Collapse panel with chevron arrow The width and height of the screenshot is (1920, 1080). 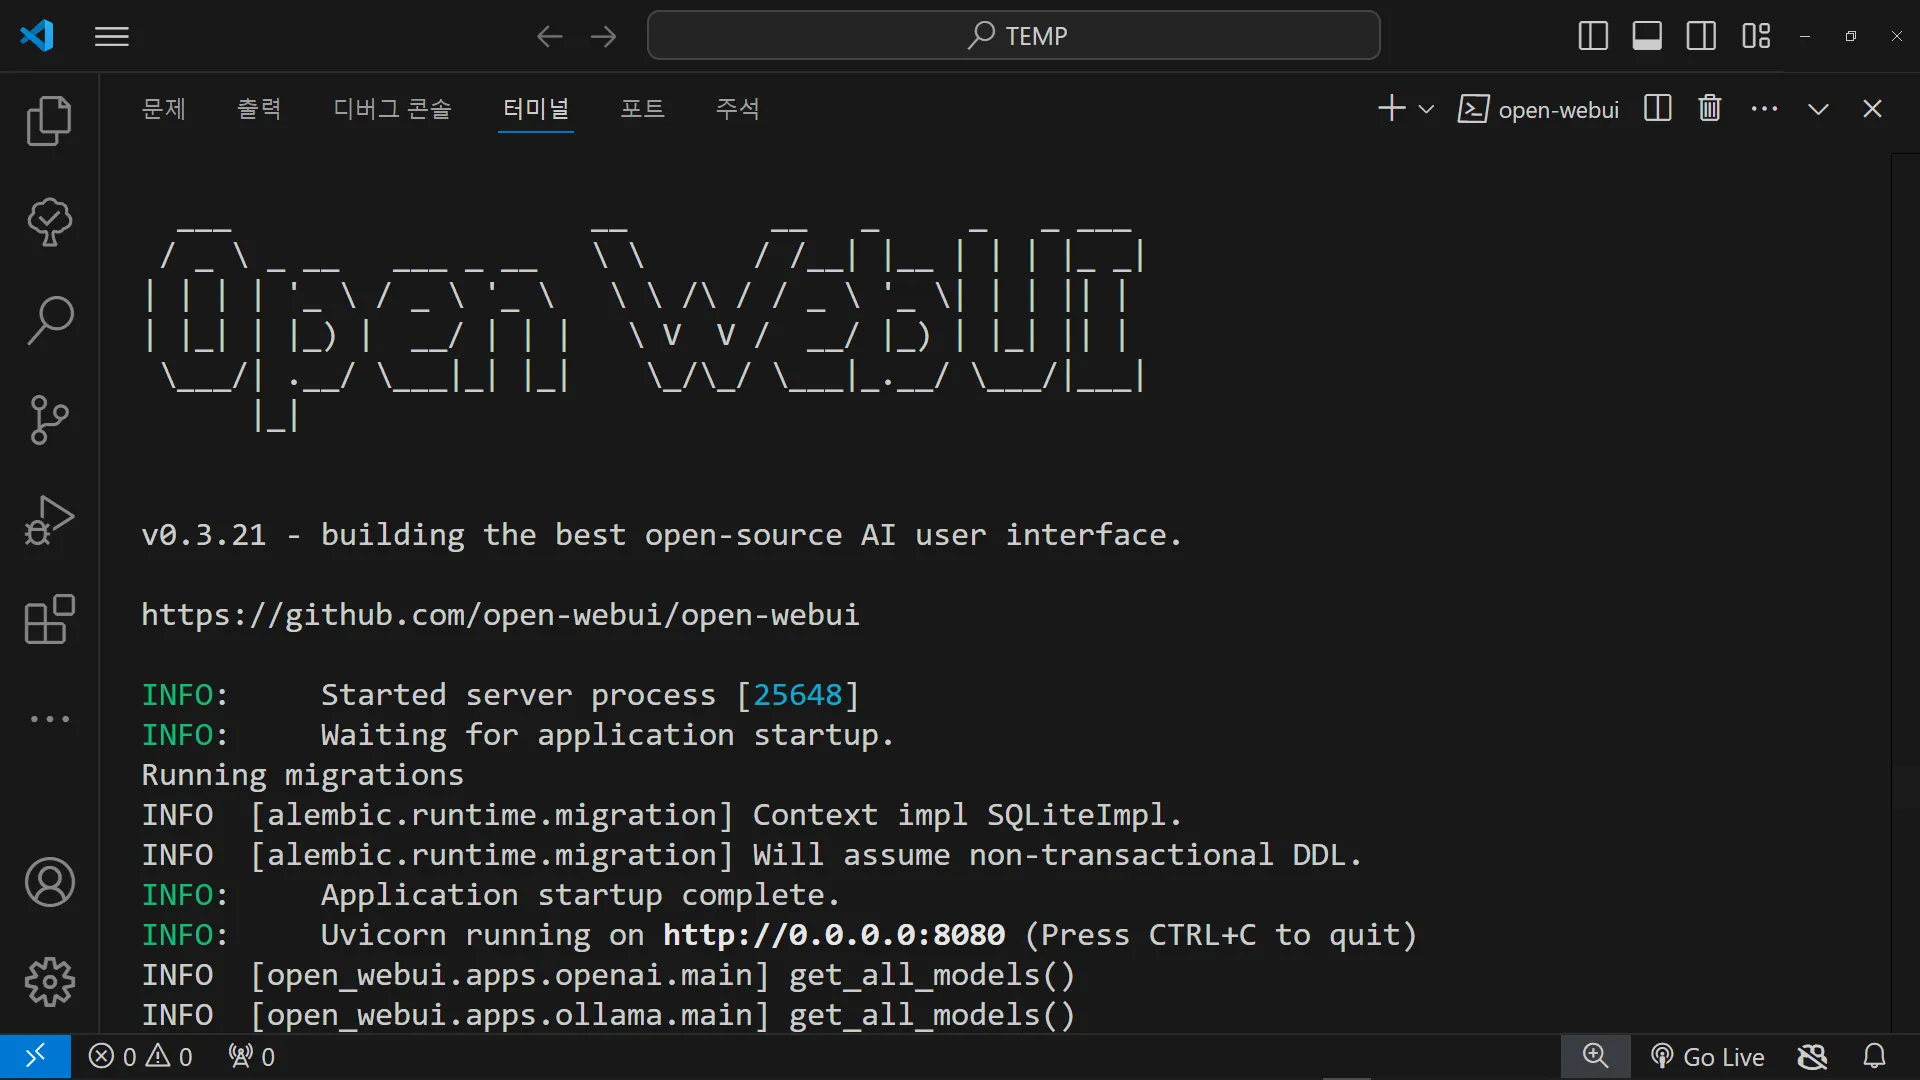pos(1818,109)
